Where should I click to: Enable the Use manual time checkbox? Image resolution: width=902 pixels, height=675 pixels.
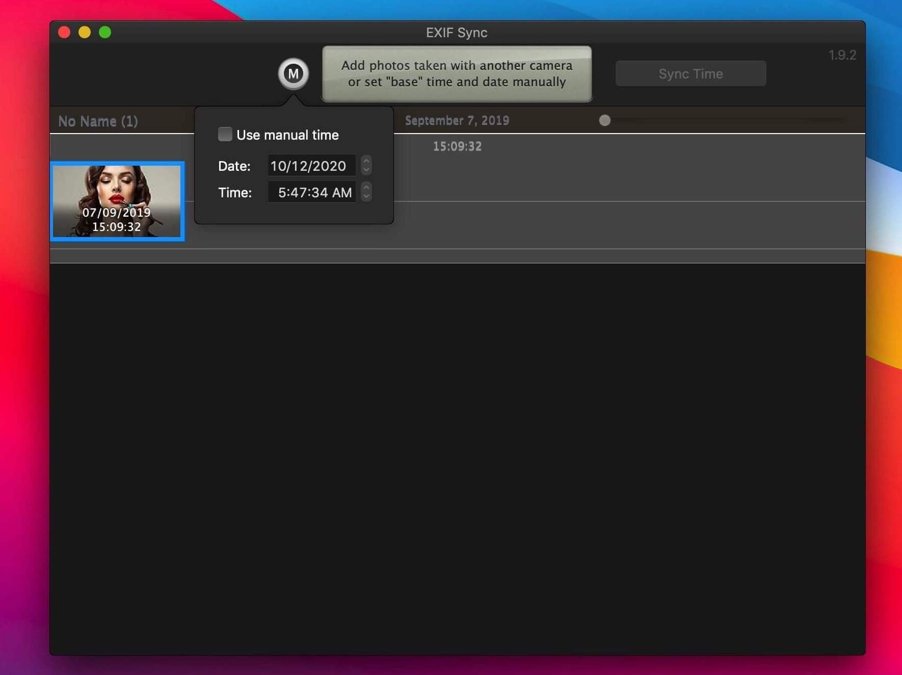point(225,135)
